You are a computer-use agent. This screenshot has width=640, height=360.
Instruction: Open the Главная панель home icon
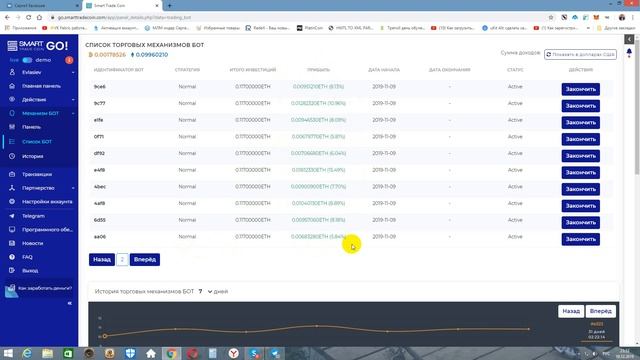[x=12, y=86]
